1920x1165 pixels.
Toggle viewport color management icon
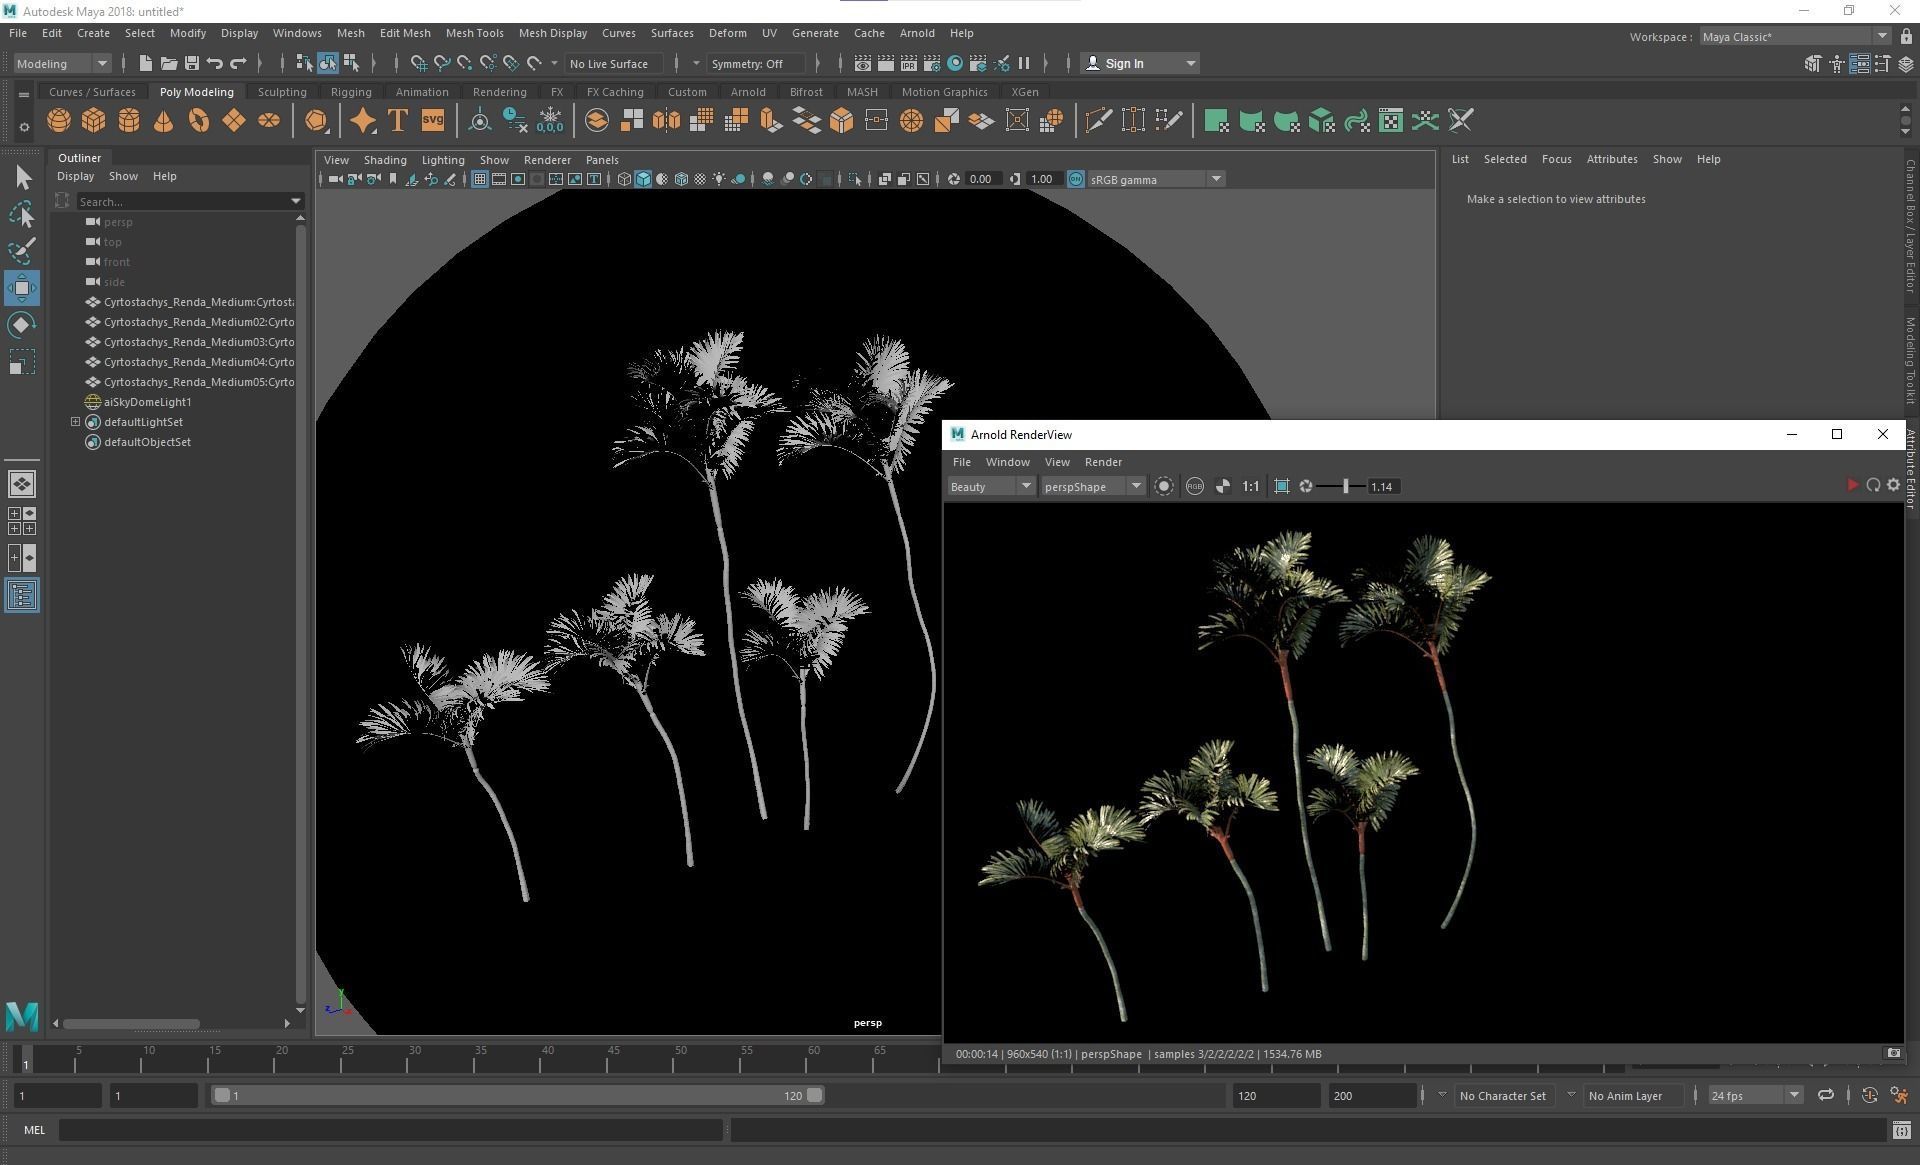point(1075,179)
